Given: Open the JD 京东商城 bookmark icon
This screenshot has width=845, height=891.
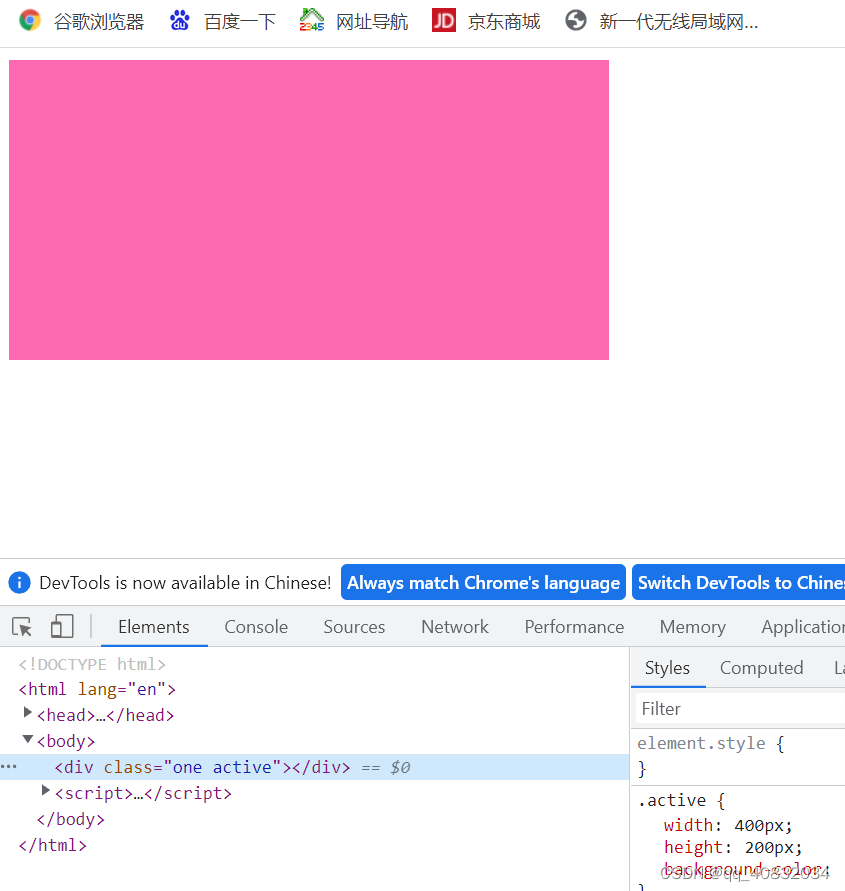Looking at the screenshot, I should click(x=444, y=20).
